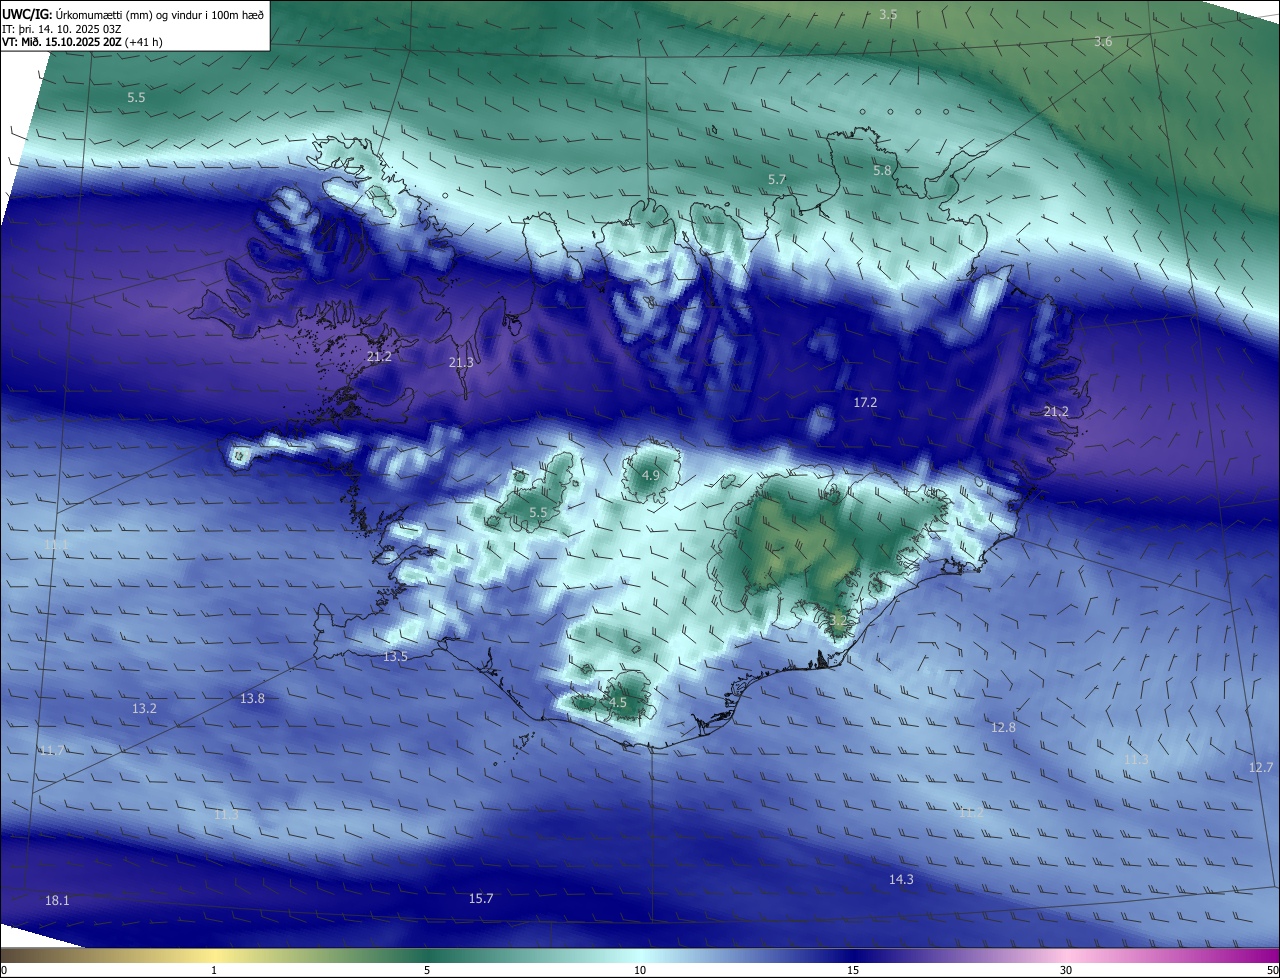
Task: Click the 12.7 precipitation value
Action: [1261, 768]
